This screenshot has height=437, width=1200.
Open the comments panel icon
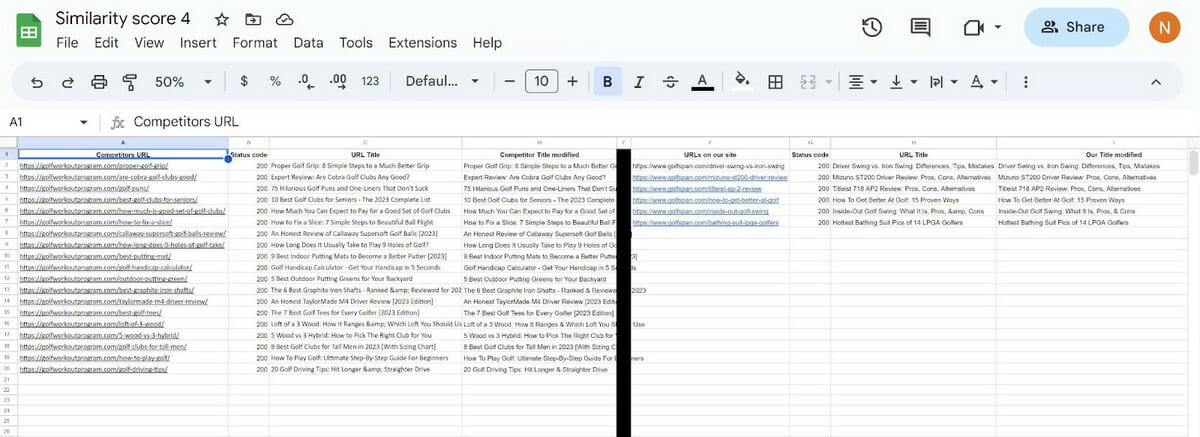[920, 27]
